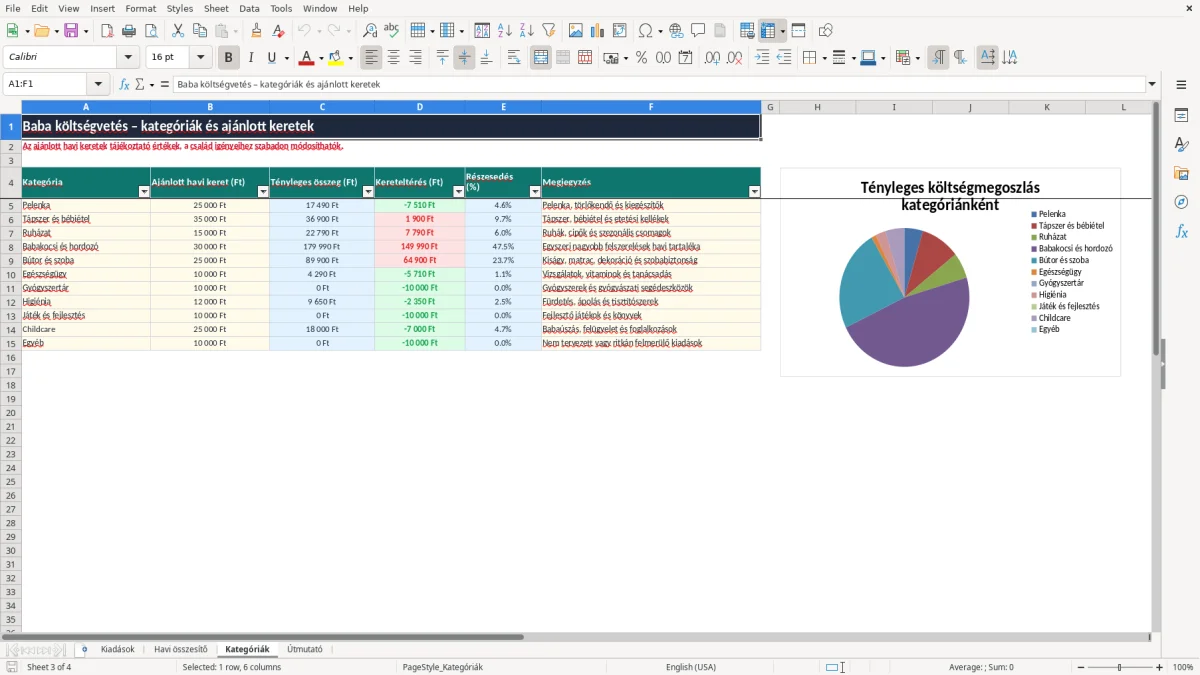Screen dimensions: 1200x675
Task: Open the Sidebar Functions panel
Action: coord(1181,231)
